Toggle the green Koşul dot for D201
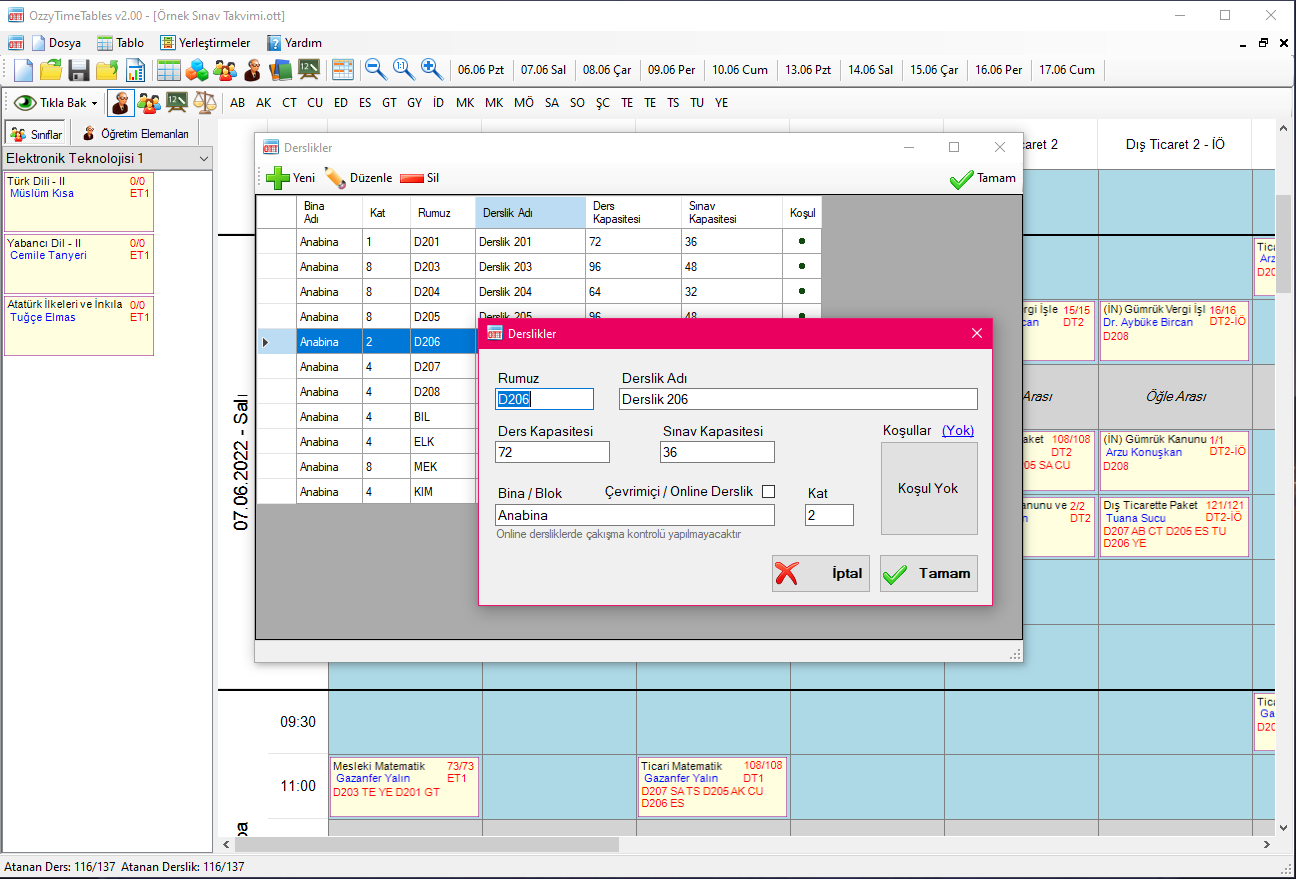Image resolution: width=1296 pixels, height=879 pixels. [x=802, y=240]
